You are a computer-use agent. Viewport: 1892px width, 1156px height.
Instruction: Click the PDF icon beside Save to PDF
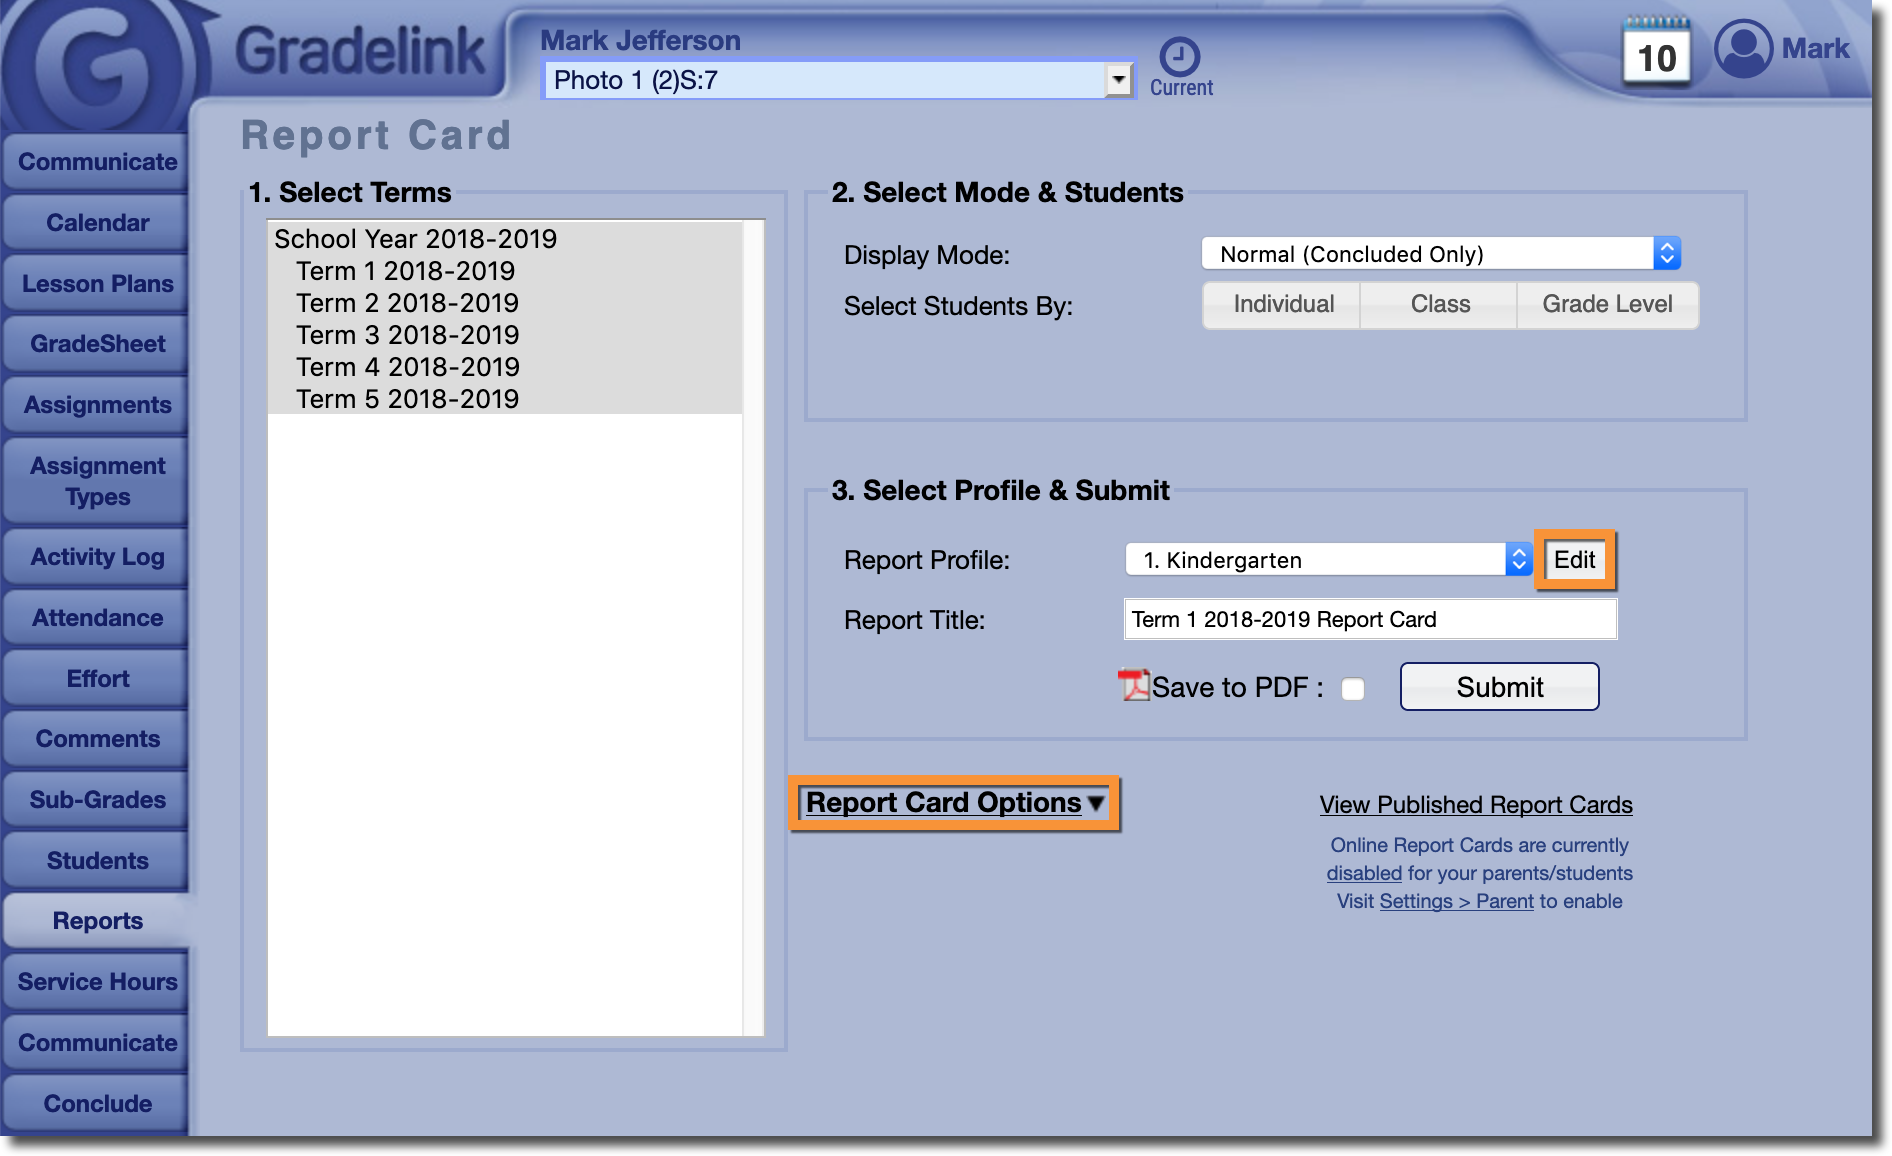[1133, 686]
